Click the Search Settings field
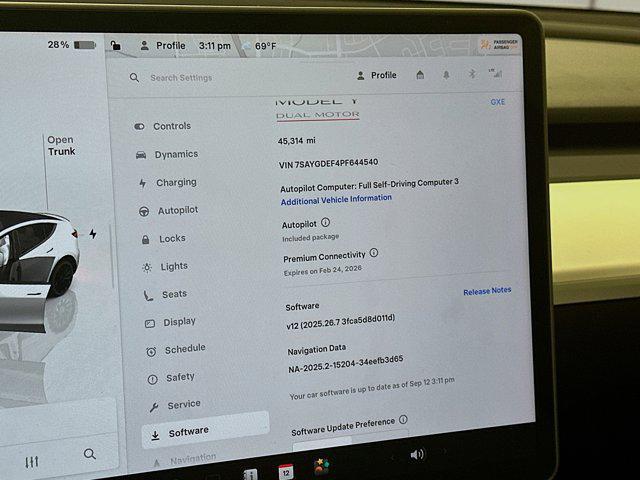Image resolution: width=640 pixels, height=480 pixels. pos(181,78)
